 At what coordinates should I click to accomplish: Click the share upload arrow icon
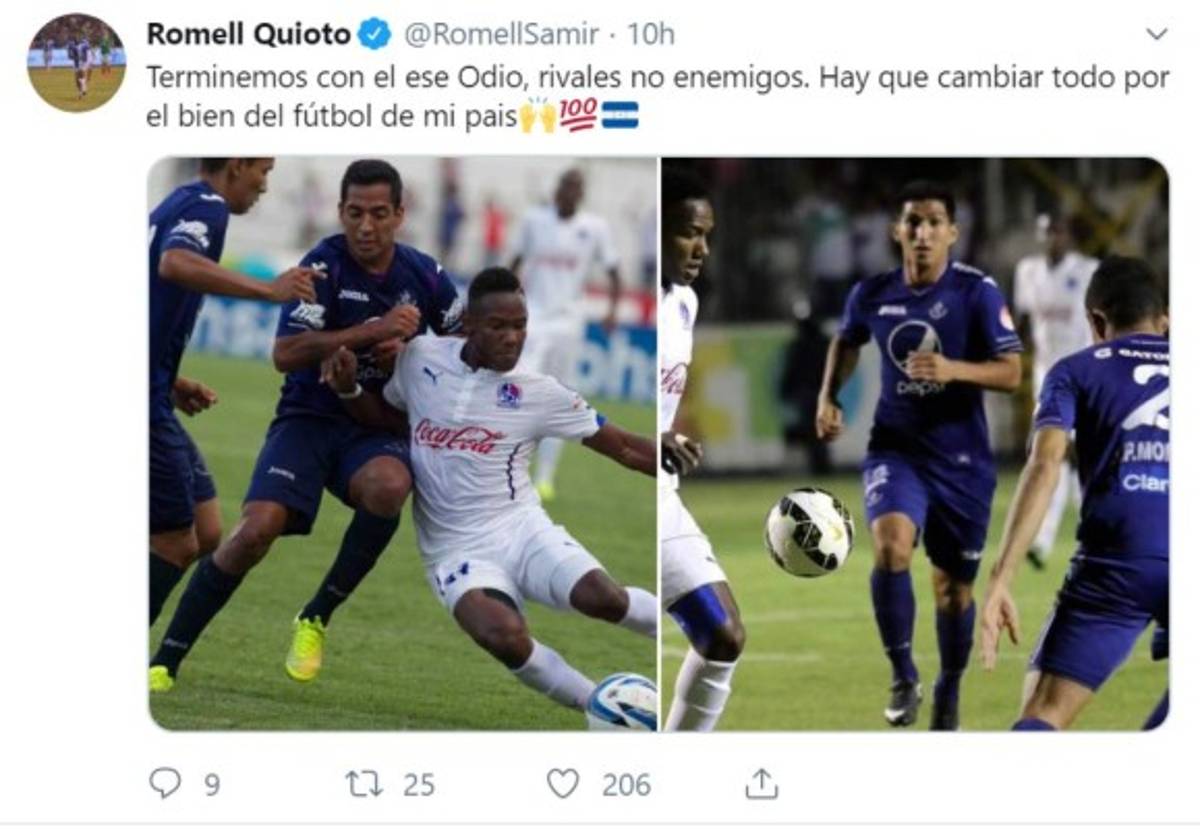click(761, 783)
